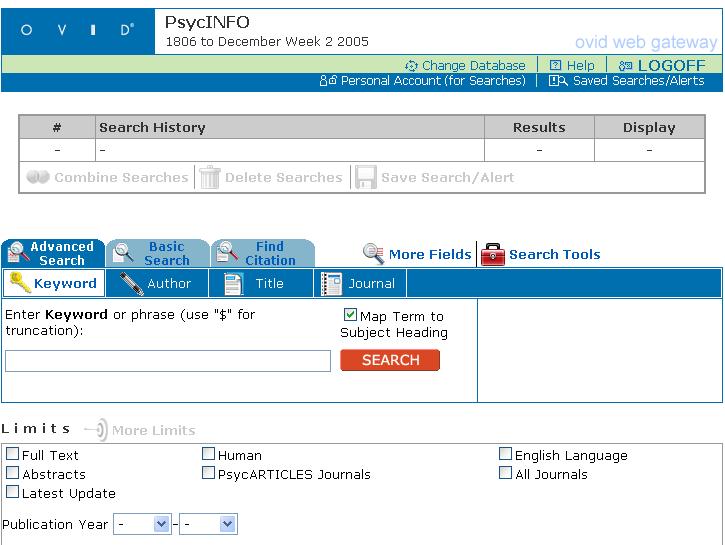
Task: Click the Saved Searches/Alerts icon
Action: 558,81
